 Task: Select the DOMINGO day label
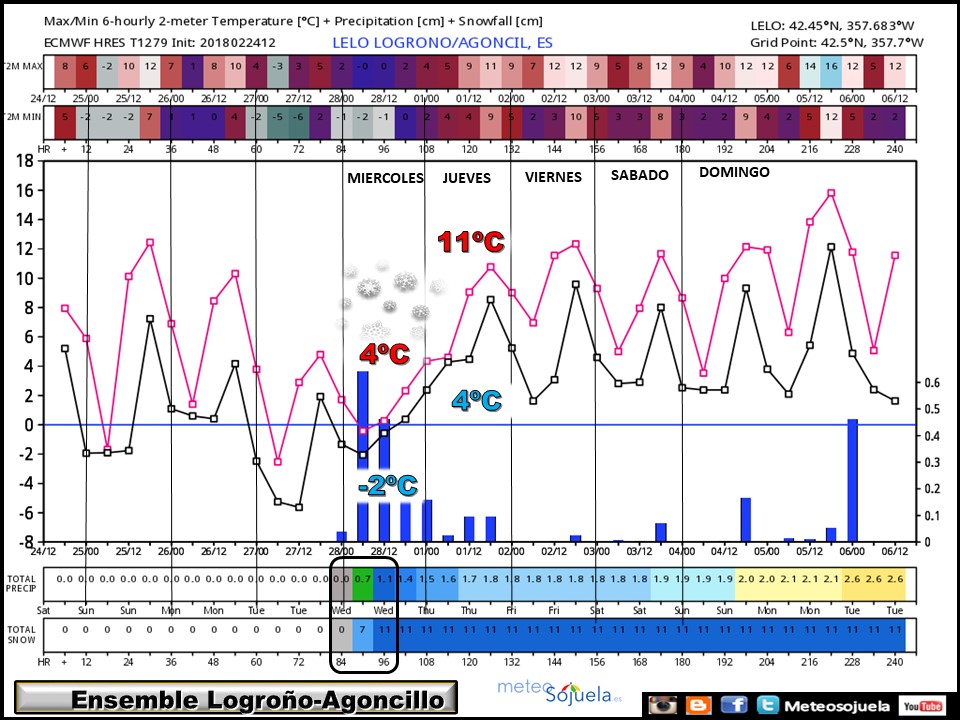(734, 172)
